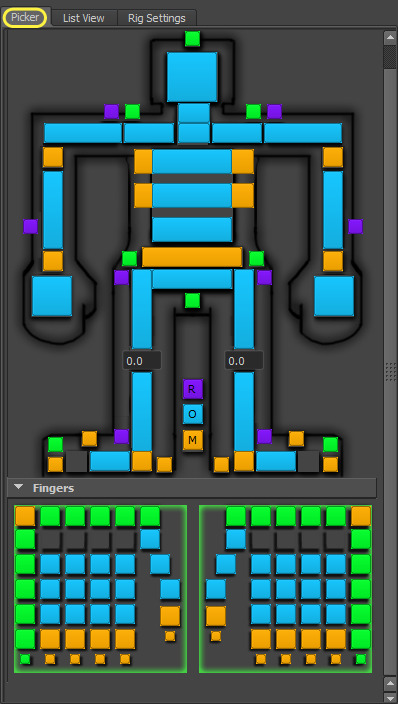The height and width of the screenshot is (704, 398).
Task: Select the right shin blue bar
Action: click(x=244, y=411)
